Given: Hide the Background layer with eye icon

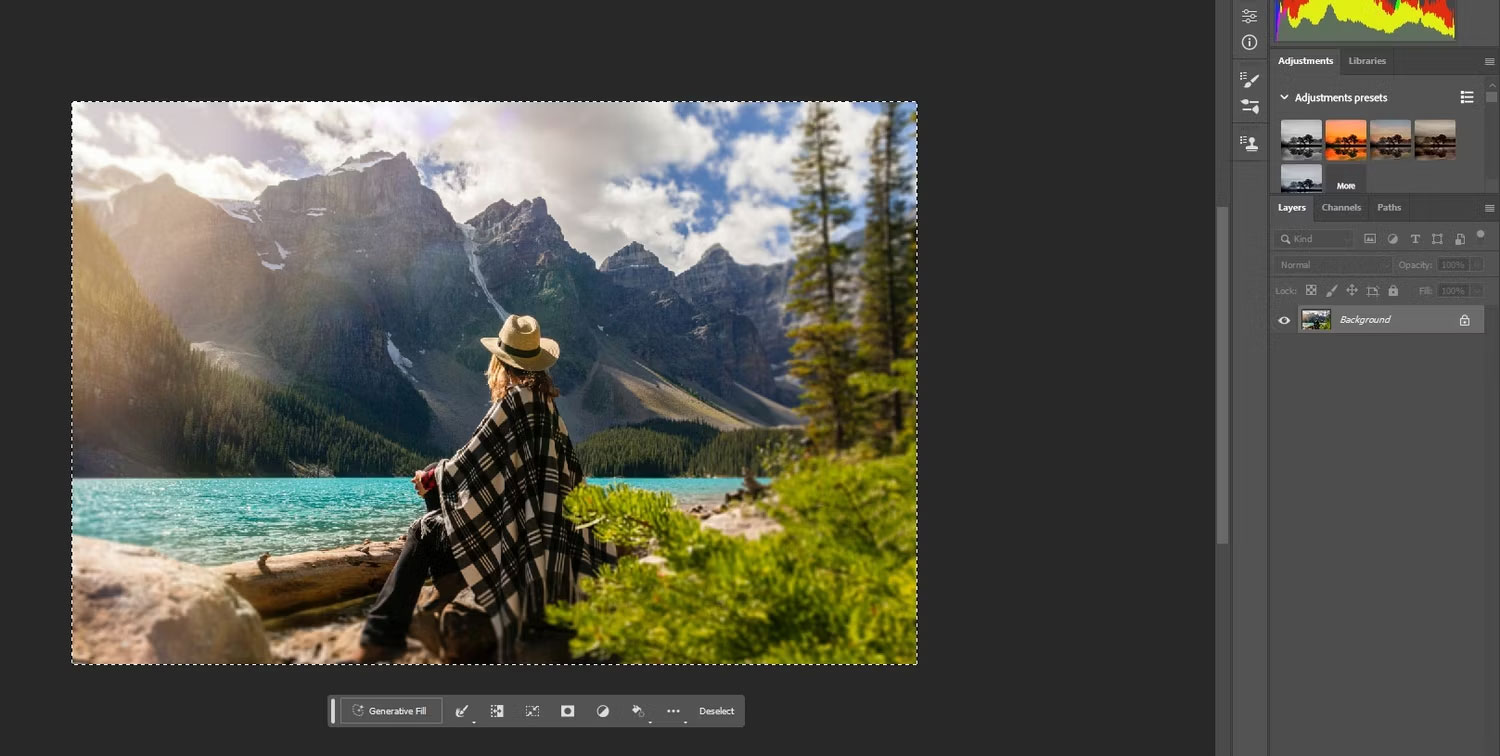Looking at the screenshot, I should pyautogui.click(x=1284, y=320).
